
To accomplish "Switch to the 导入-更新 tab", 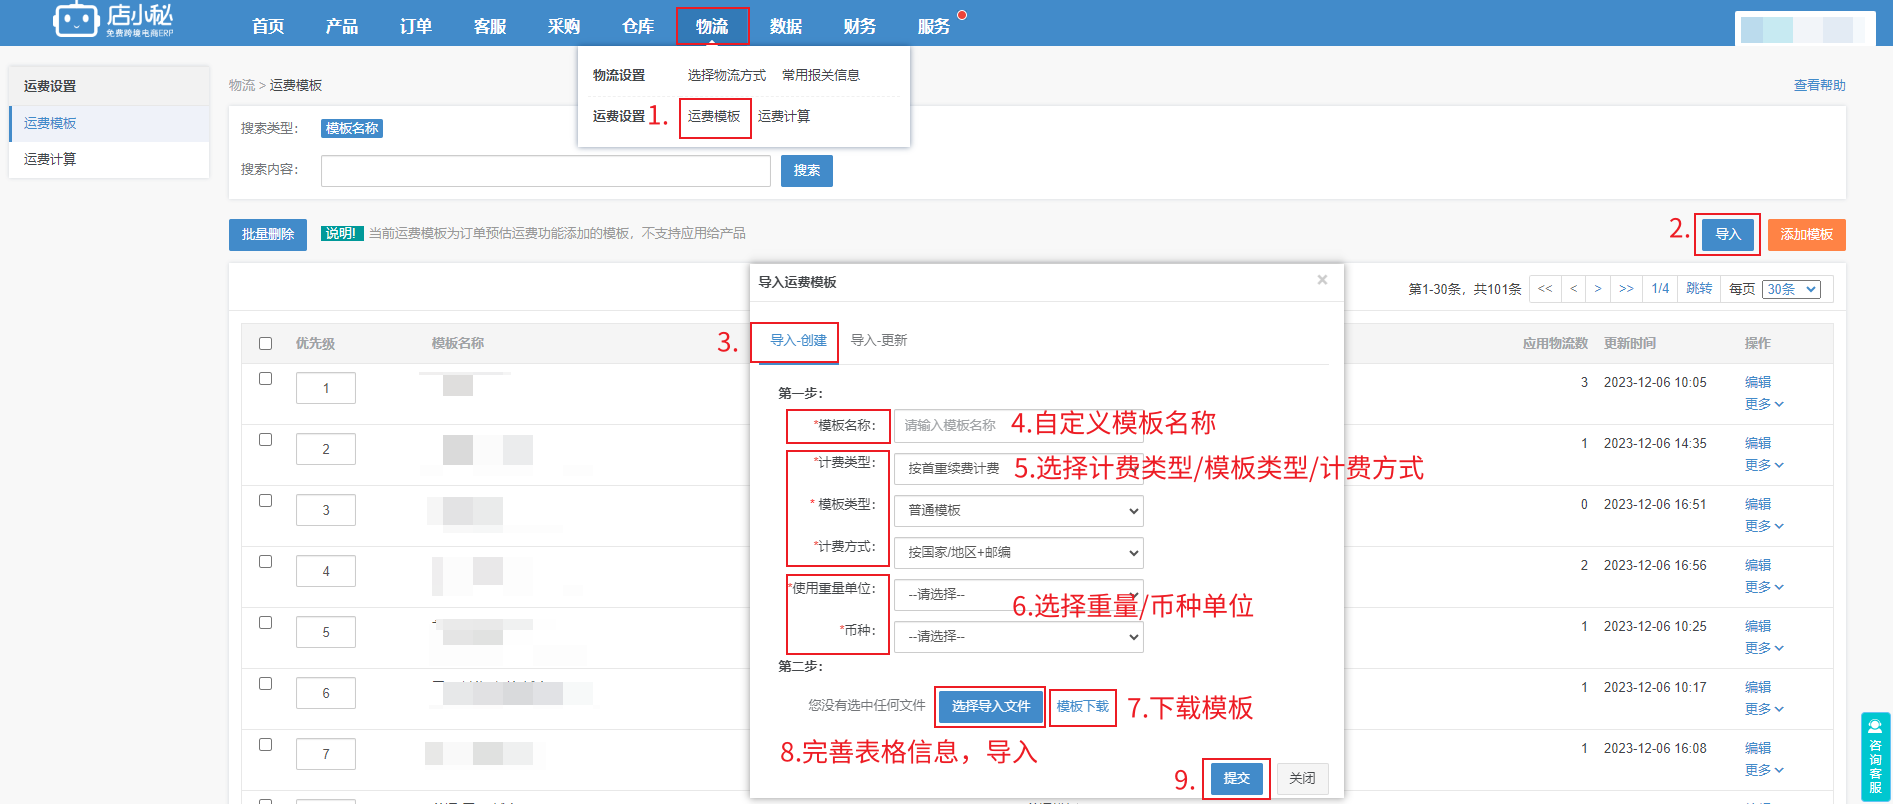I will click(879, 341).
